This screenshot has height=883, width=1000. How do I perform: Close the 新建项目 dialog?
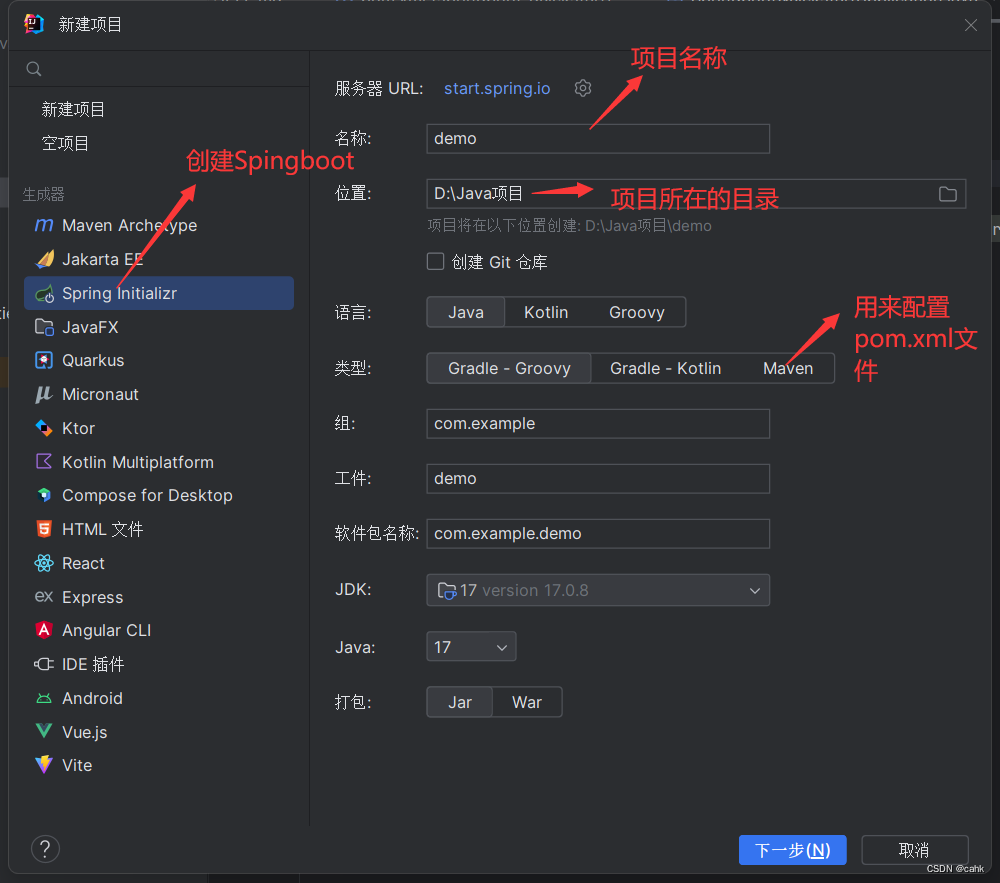click(x=971, y=25)
